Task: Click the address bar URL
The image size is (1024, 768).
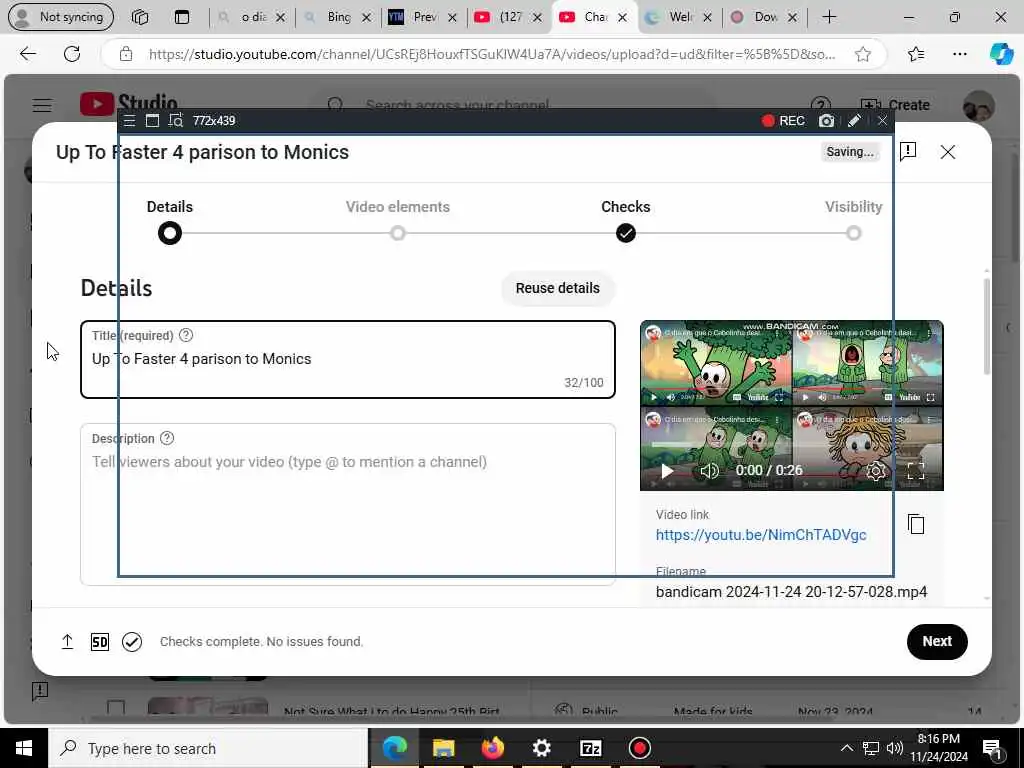Action: pos(492,54)
